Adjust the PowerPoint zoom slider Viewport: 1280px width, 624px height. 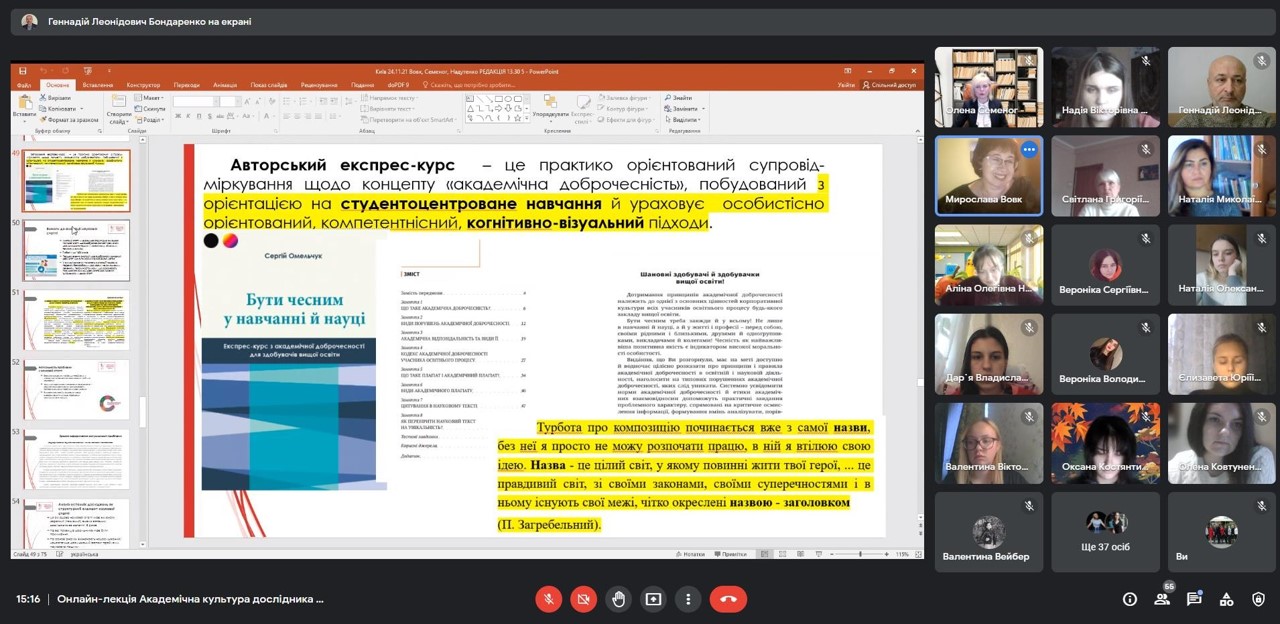click(x=860, y=553)
